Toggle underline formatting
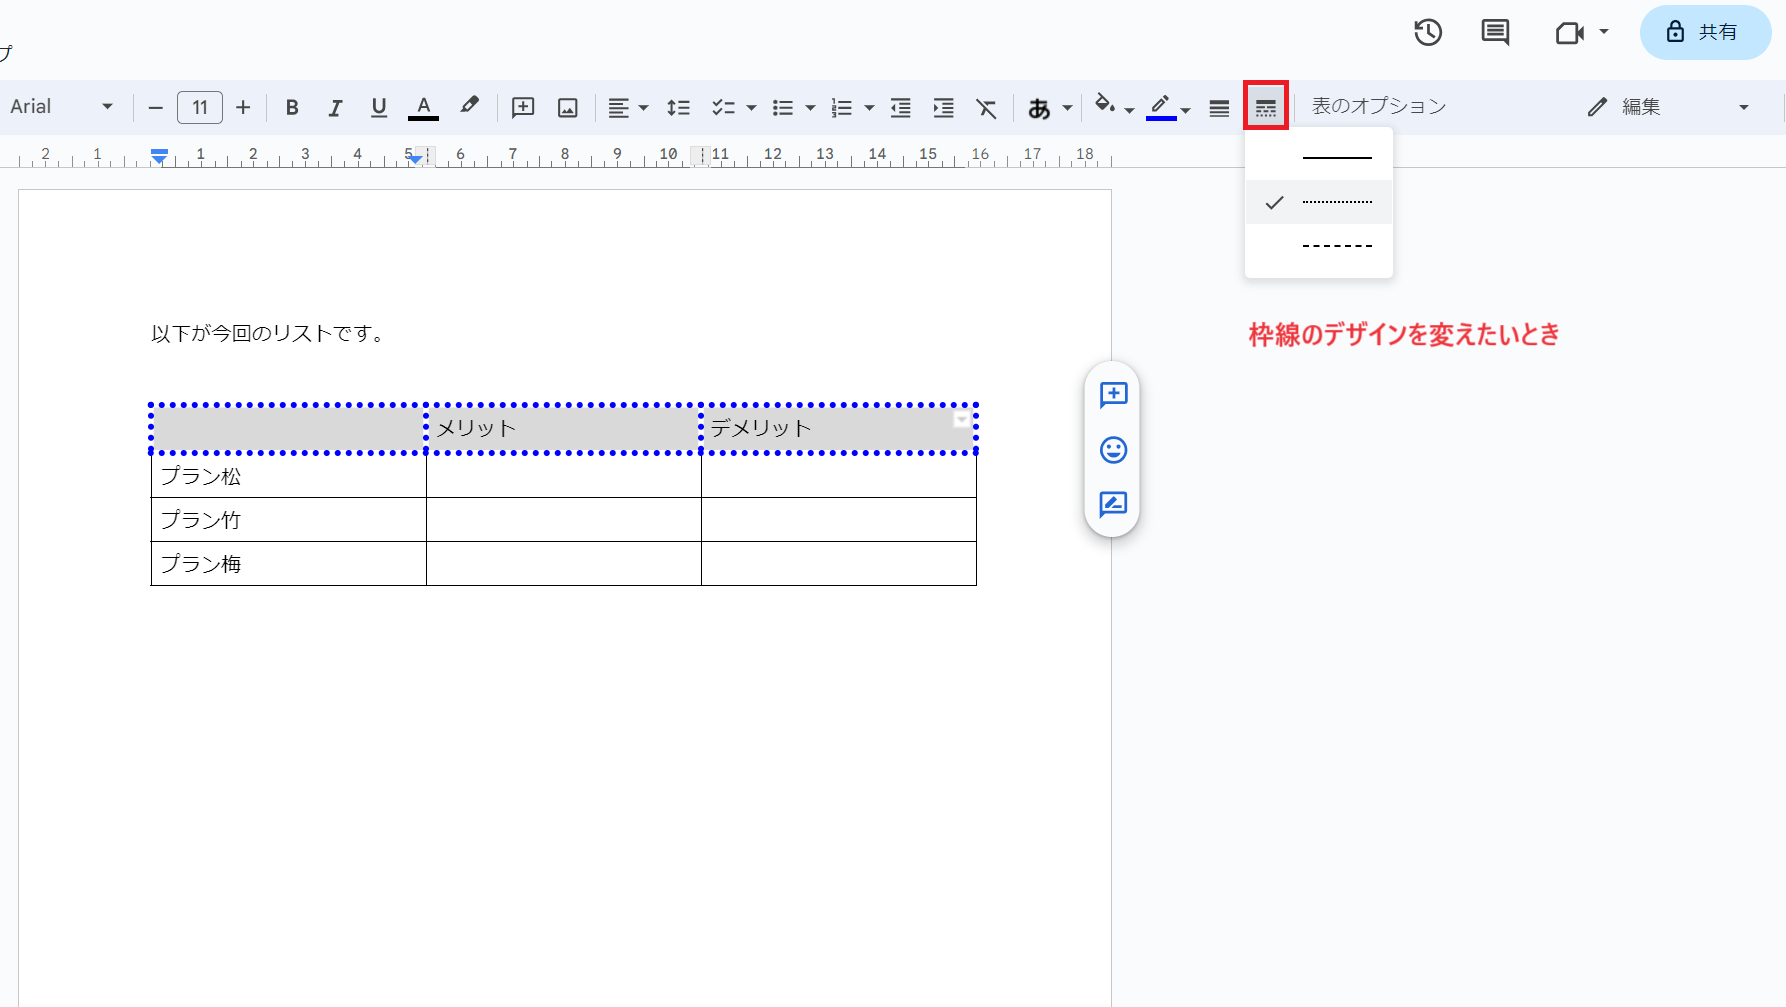This screenshot has width=1786, height=1007. tap(378, 108)
